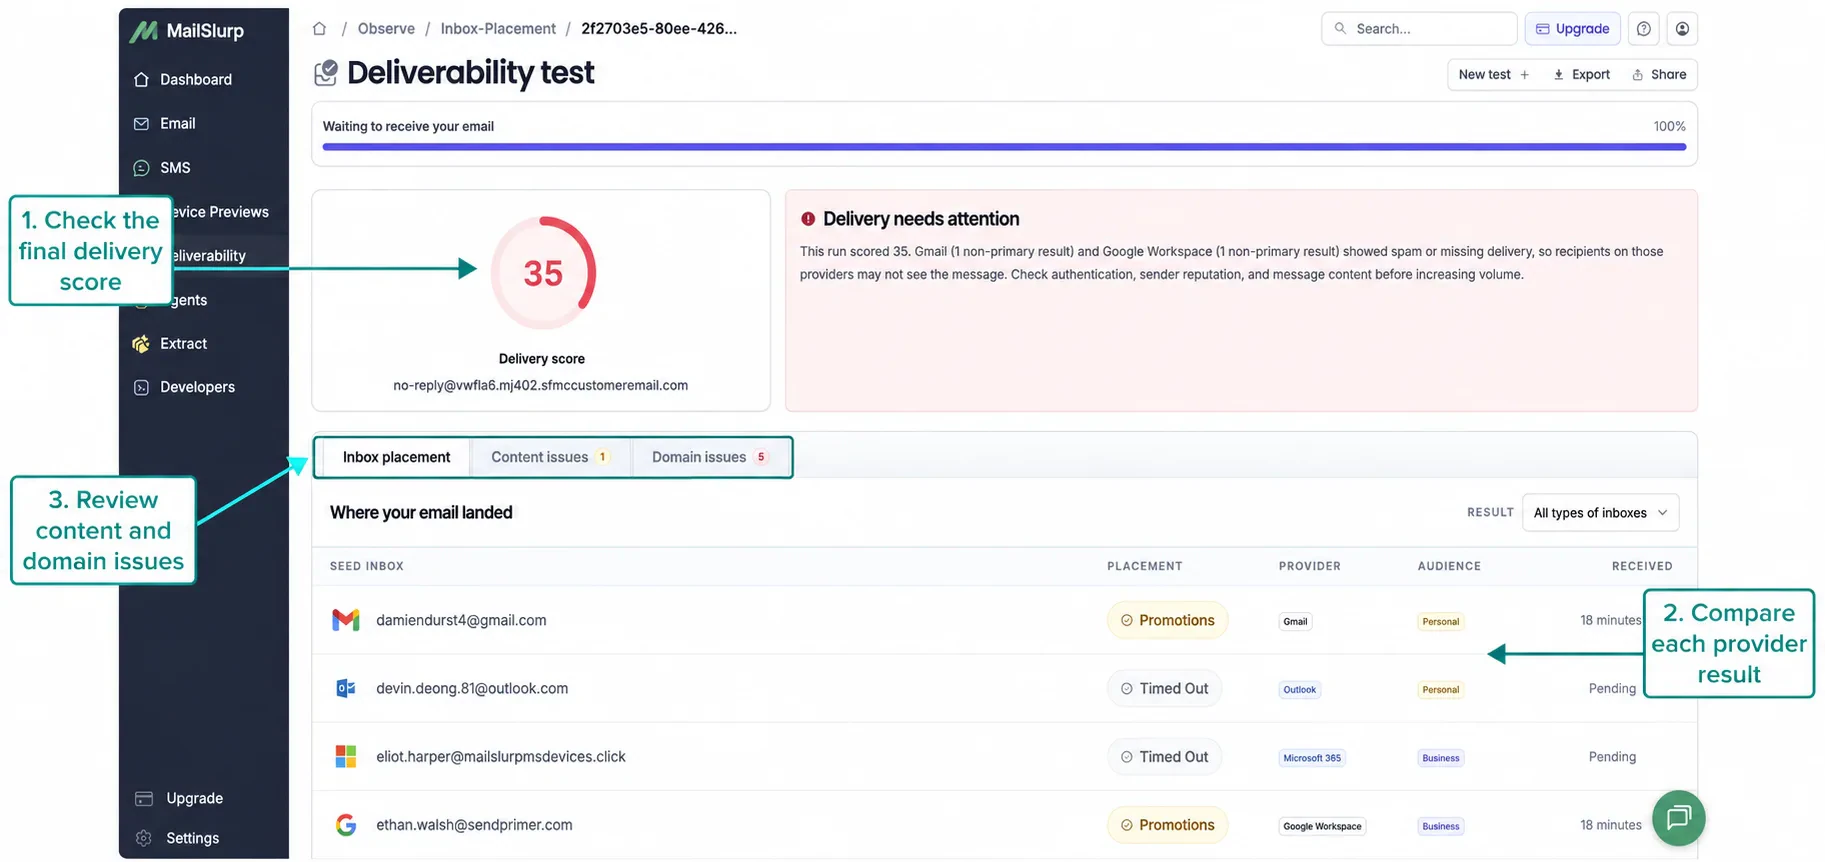
Task: Click the RECEIVED column header
Action: (1641, 567)
